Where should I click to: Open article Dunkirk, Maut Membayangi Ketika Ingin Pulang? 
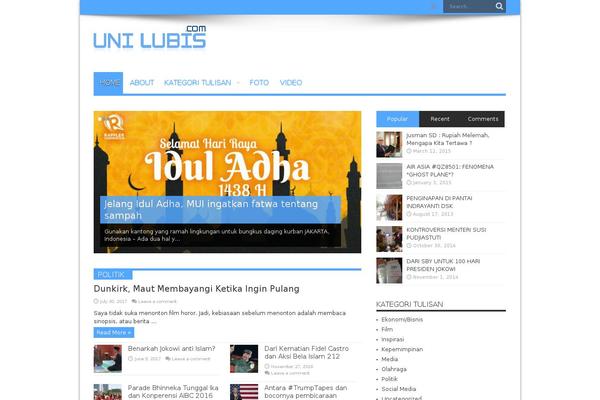[x=197, y=289]
